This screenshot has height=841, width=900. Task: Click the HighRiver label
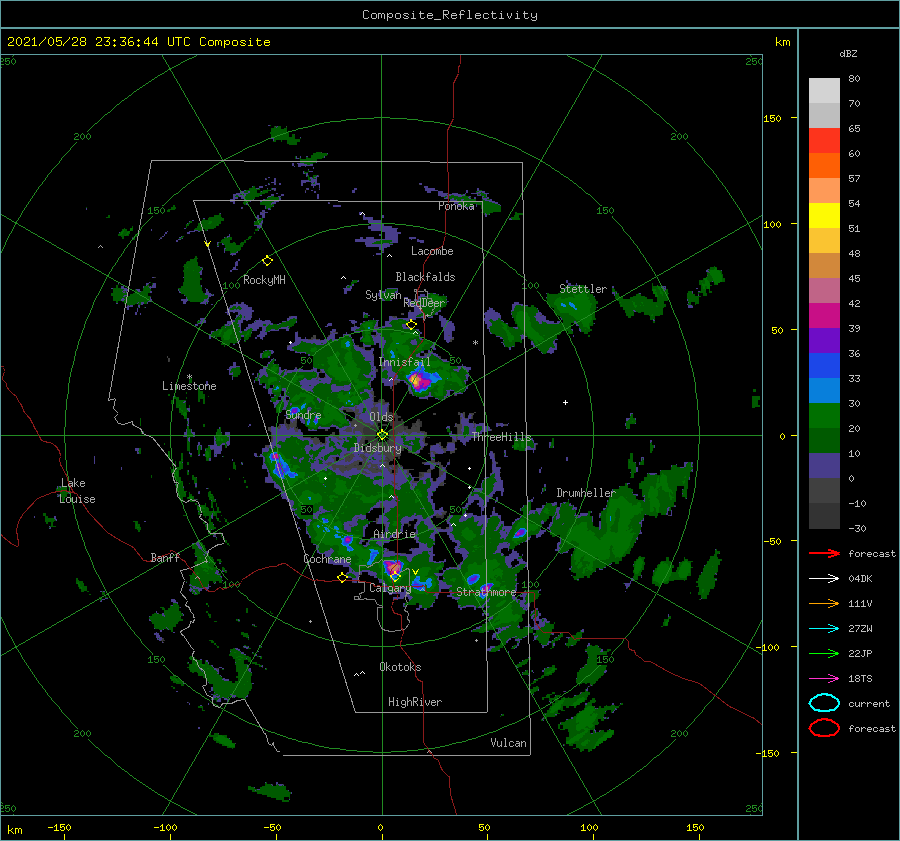414,702
